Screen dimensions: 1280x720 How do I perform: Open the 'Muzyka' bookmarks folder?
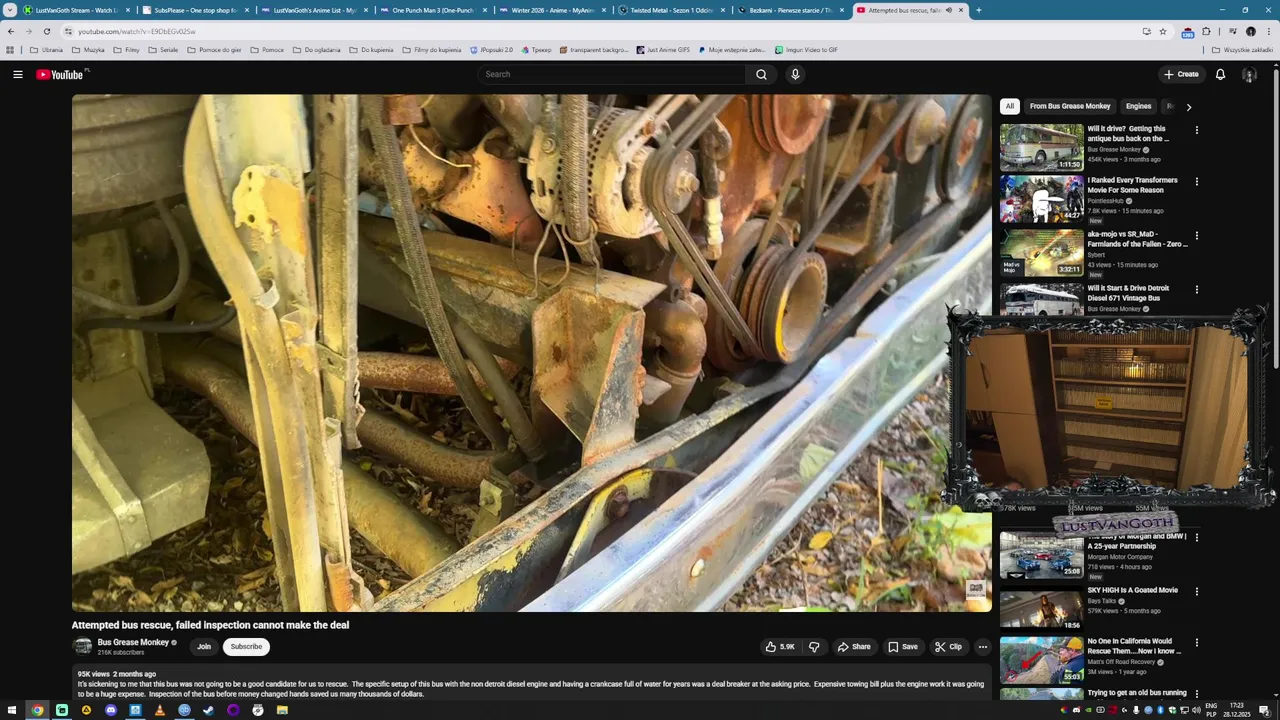pos(88,49)
